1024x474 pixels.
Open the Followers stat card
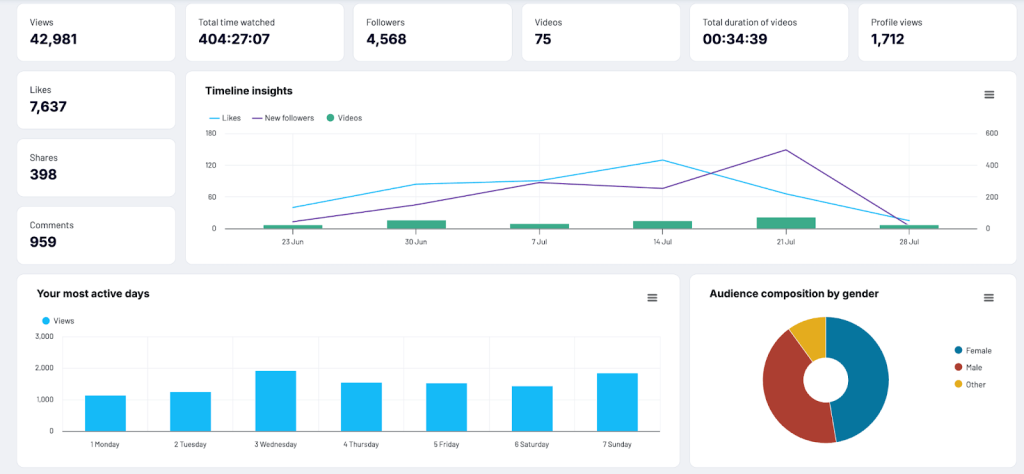[x=432, y=32]
